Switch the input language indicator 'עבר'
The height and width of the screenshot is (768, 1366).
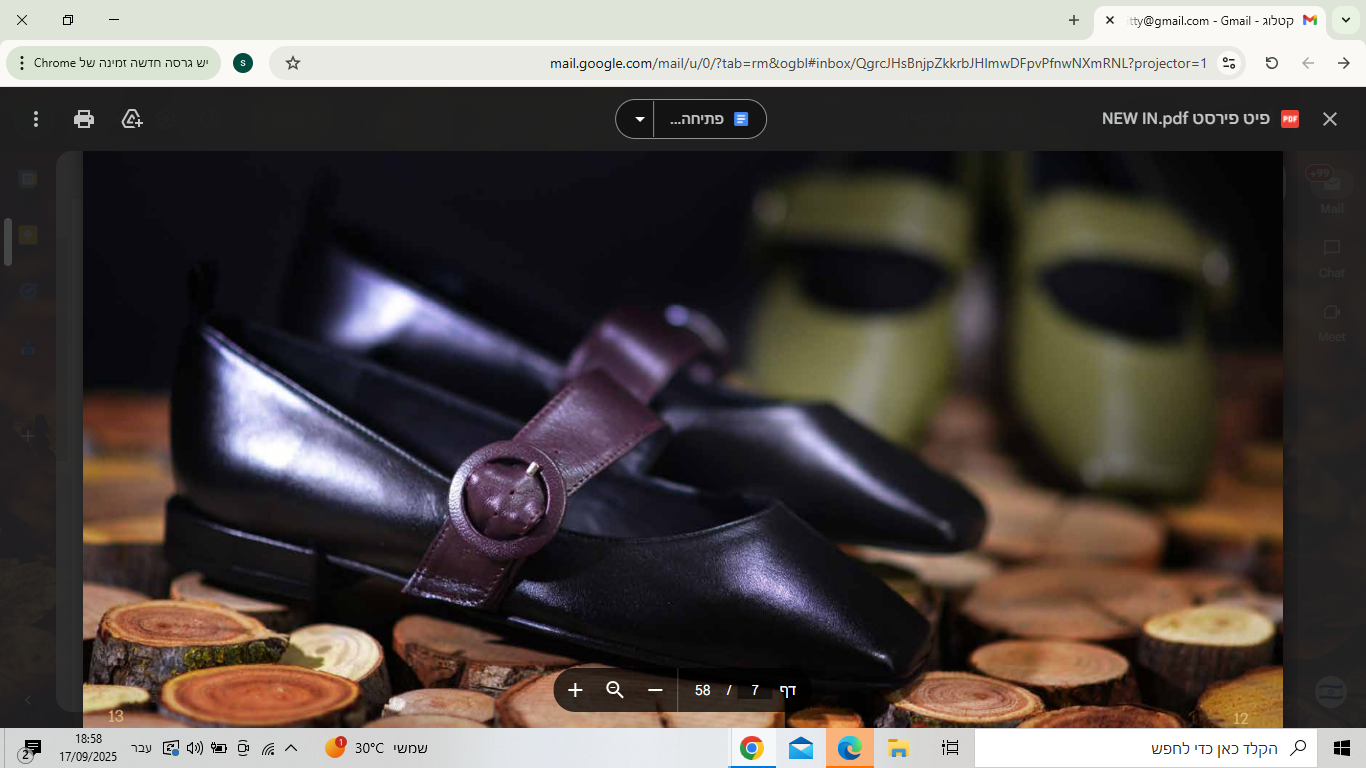pyautogui.click(x=142, y=748)
